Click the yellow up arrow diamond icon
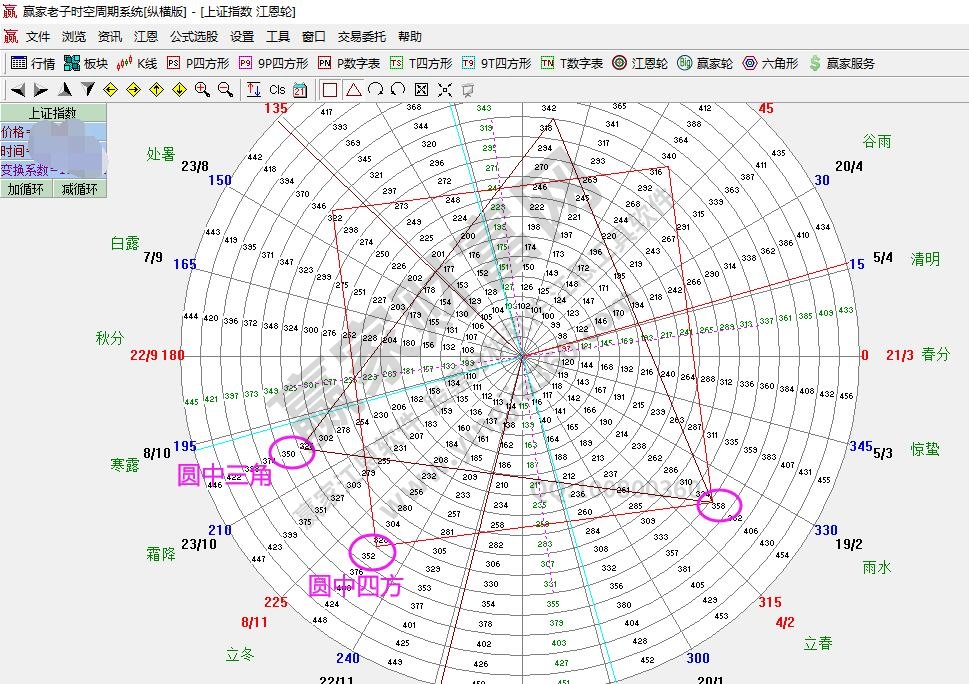 click(x=156, y=90)
